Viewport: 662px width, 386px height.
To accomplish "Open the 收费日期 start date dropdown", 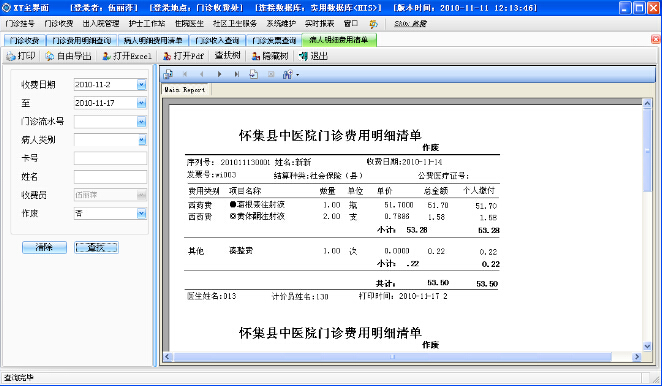I will (141, 85).
